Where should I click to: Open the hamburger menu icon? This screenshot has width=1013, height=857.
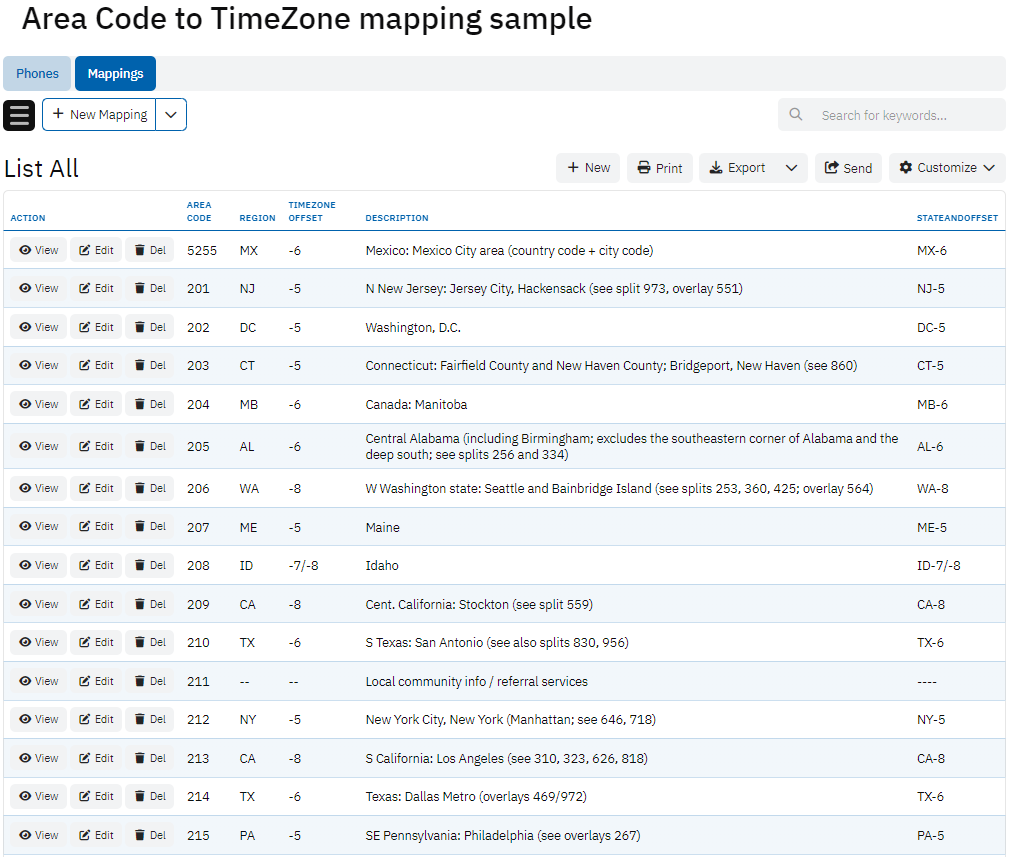[x=19, y=115]
